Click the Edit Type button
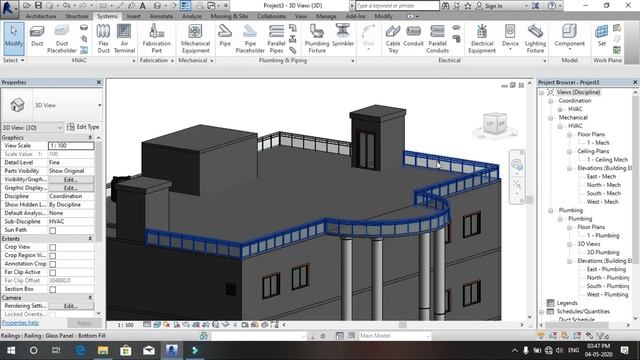The height and width of the screenshot is (360, 640). click(x=83, y=127)
